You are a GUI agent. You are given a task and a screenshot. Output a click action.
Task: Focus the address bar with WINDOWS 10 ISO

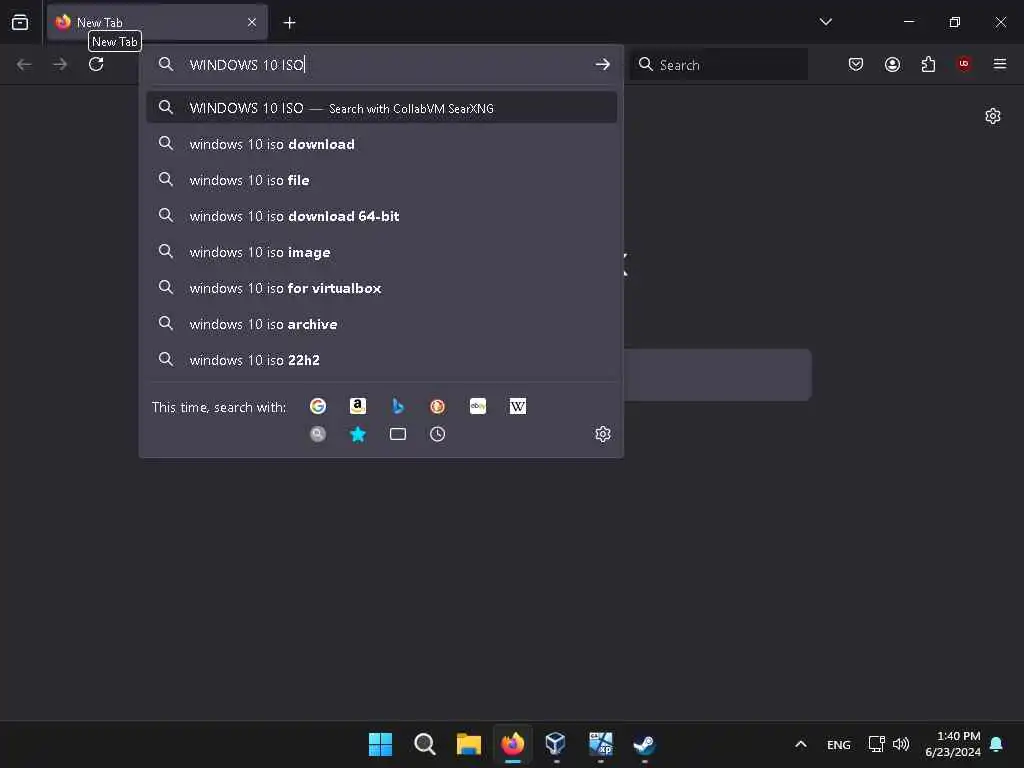(x=382, y=64)
